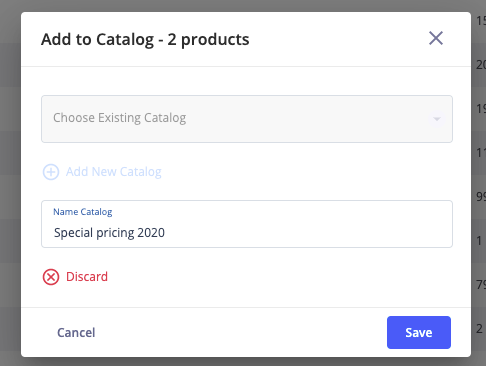Close the Add to Catalog dialog
Image resolution: width=486 pixels, height=366 pixels.
(436, 38)
